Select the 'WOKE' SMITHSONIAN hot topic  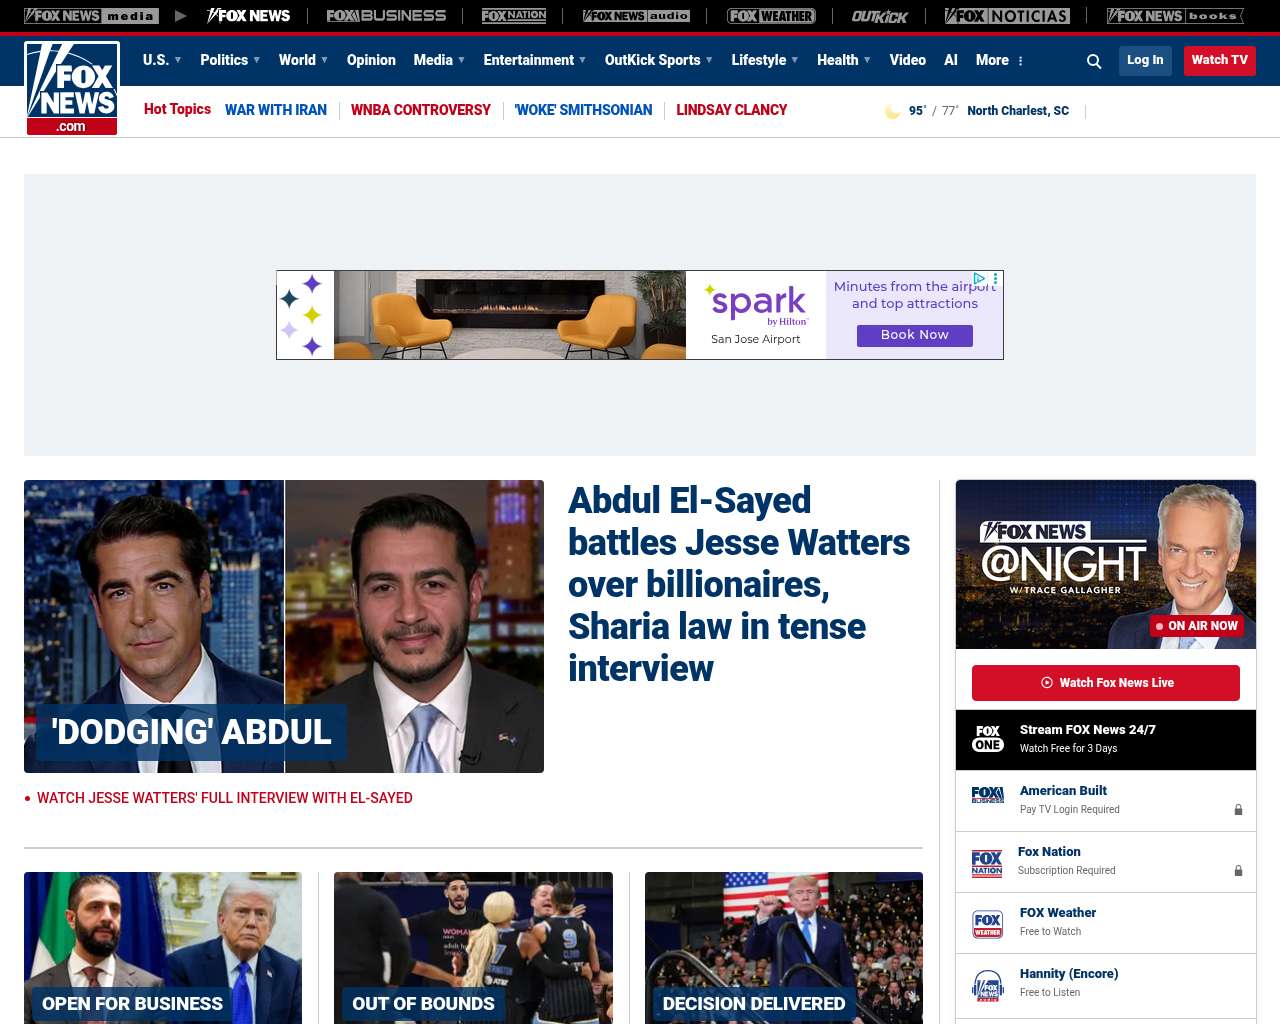point(583,110)
